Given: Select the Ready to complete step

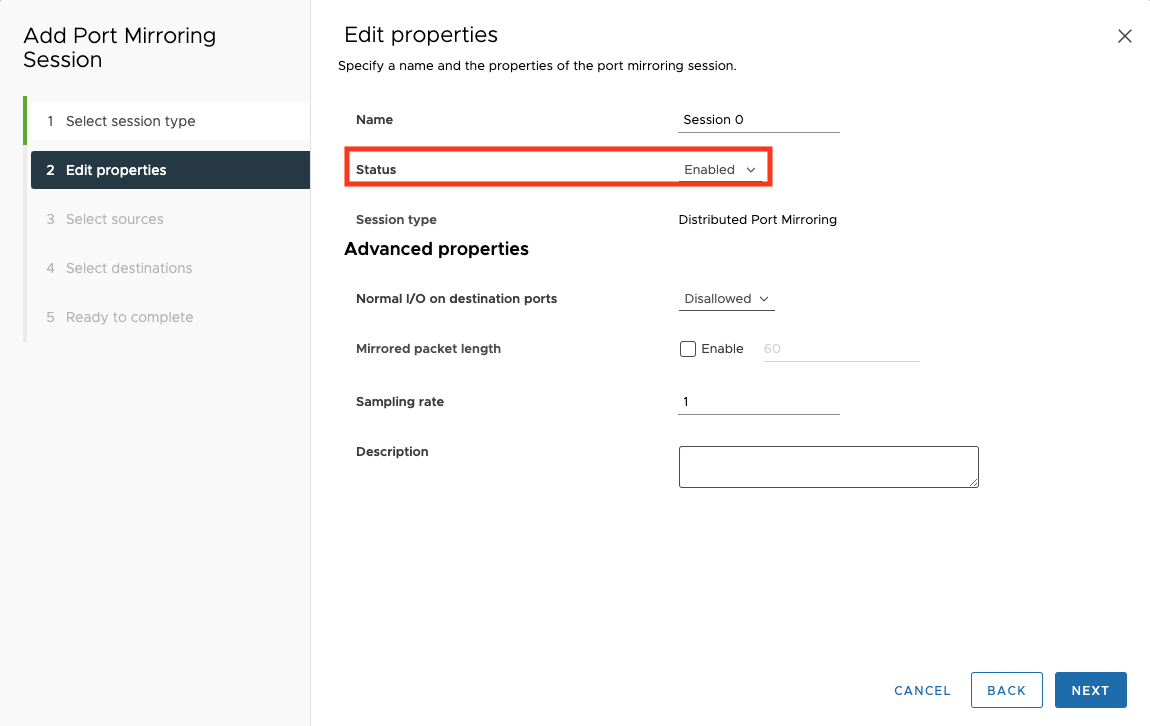Looking at the screenshot, I should tap(129, 317).
